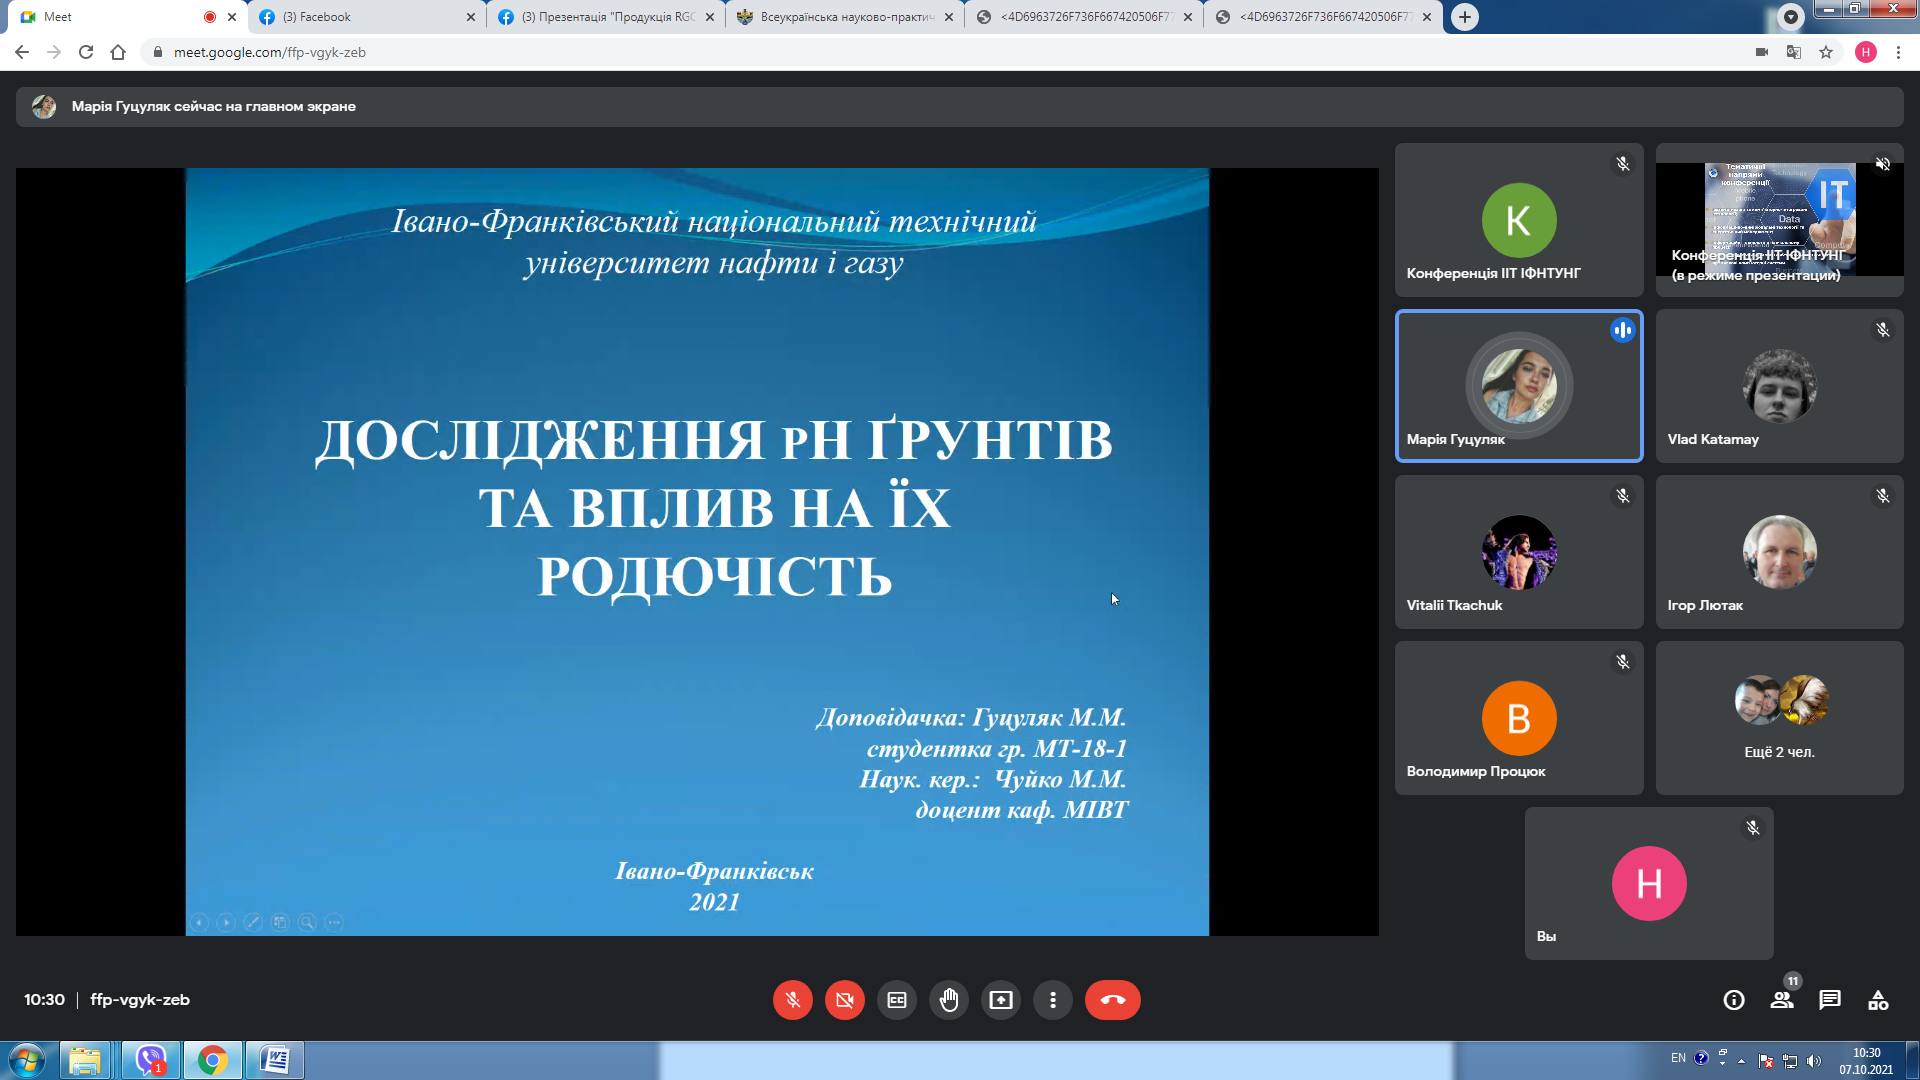Open the chat with everyone panel
This screenshot has height=1080, width=1920.
(1829, 1000)
